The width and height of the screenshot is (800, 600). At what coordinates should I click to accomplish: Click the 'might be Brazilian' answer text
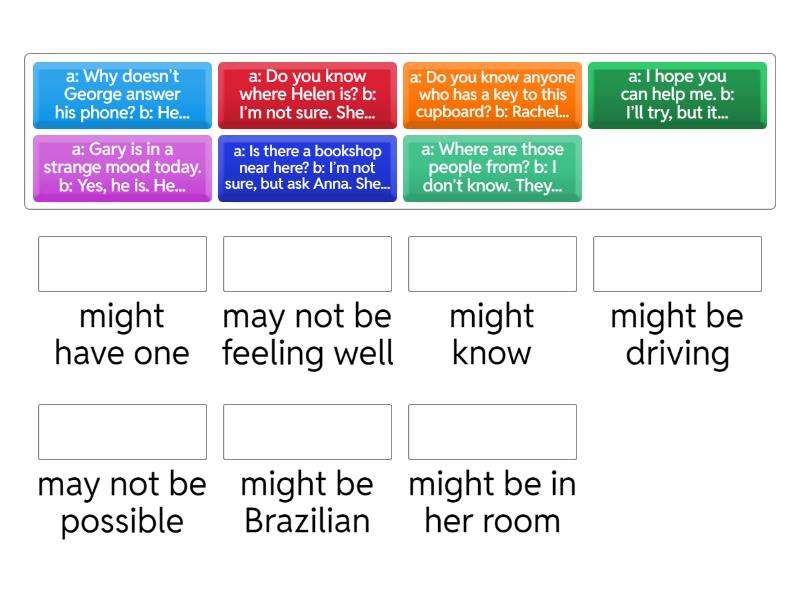307,502
